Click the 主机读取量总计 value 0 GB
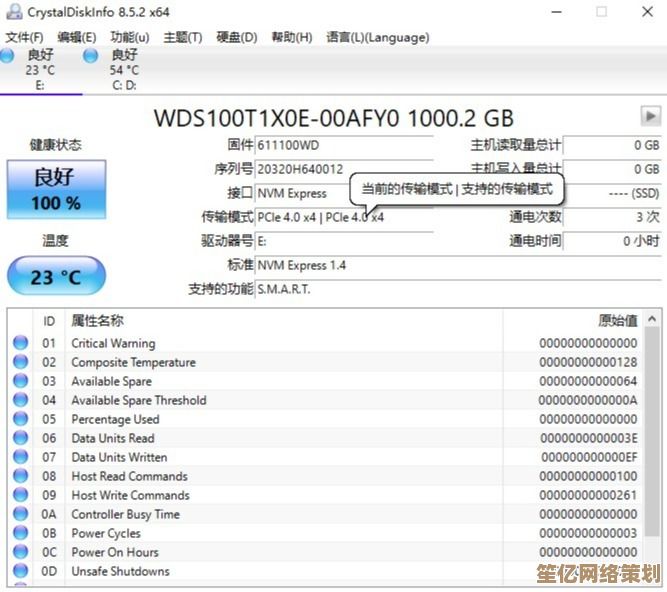Screen dimensions: 667x592 point(612,145)
